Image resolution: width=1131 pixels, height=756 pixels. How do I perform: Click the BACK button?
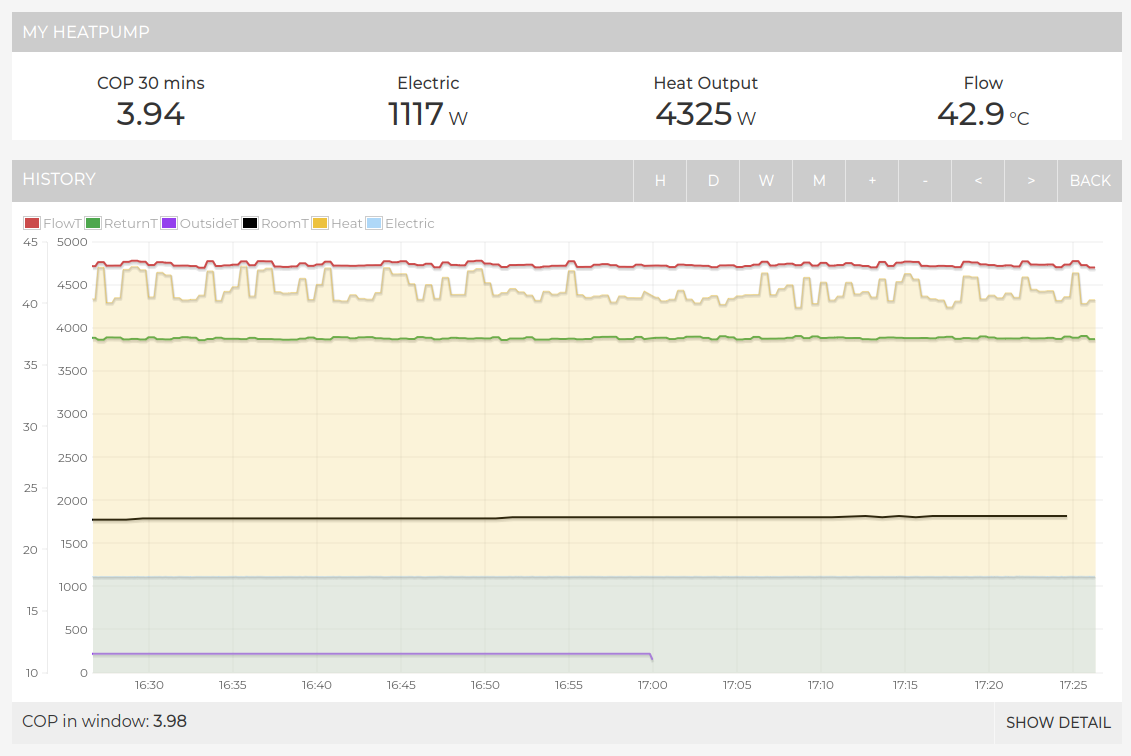pos(1090,180)
